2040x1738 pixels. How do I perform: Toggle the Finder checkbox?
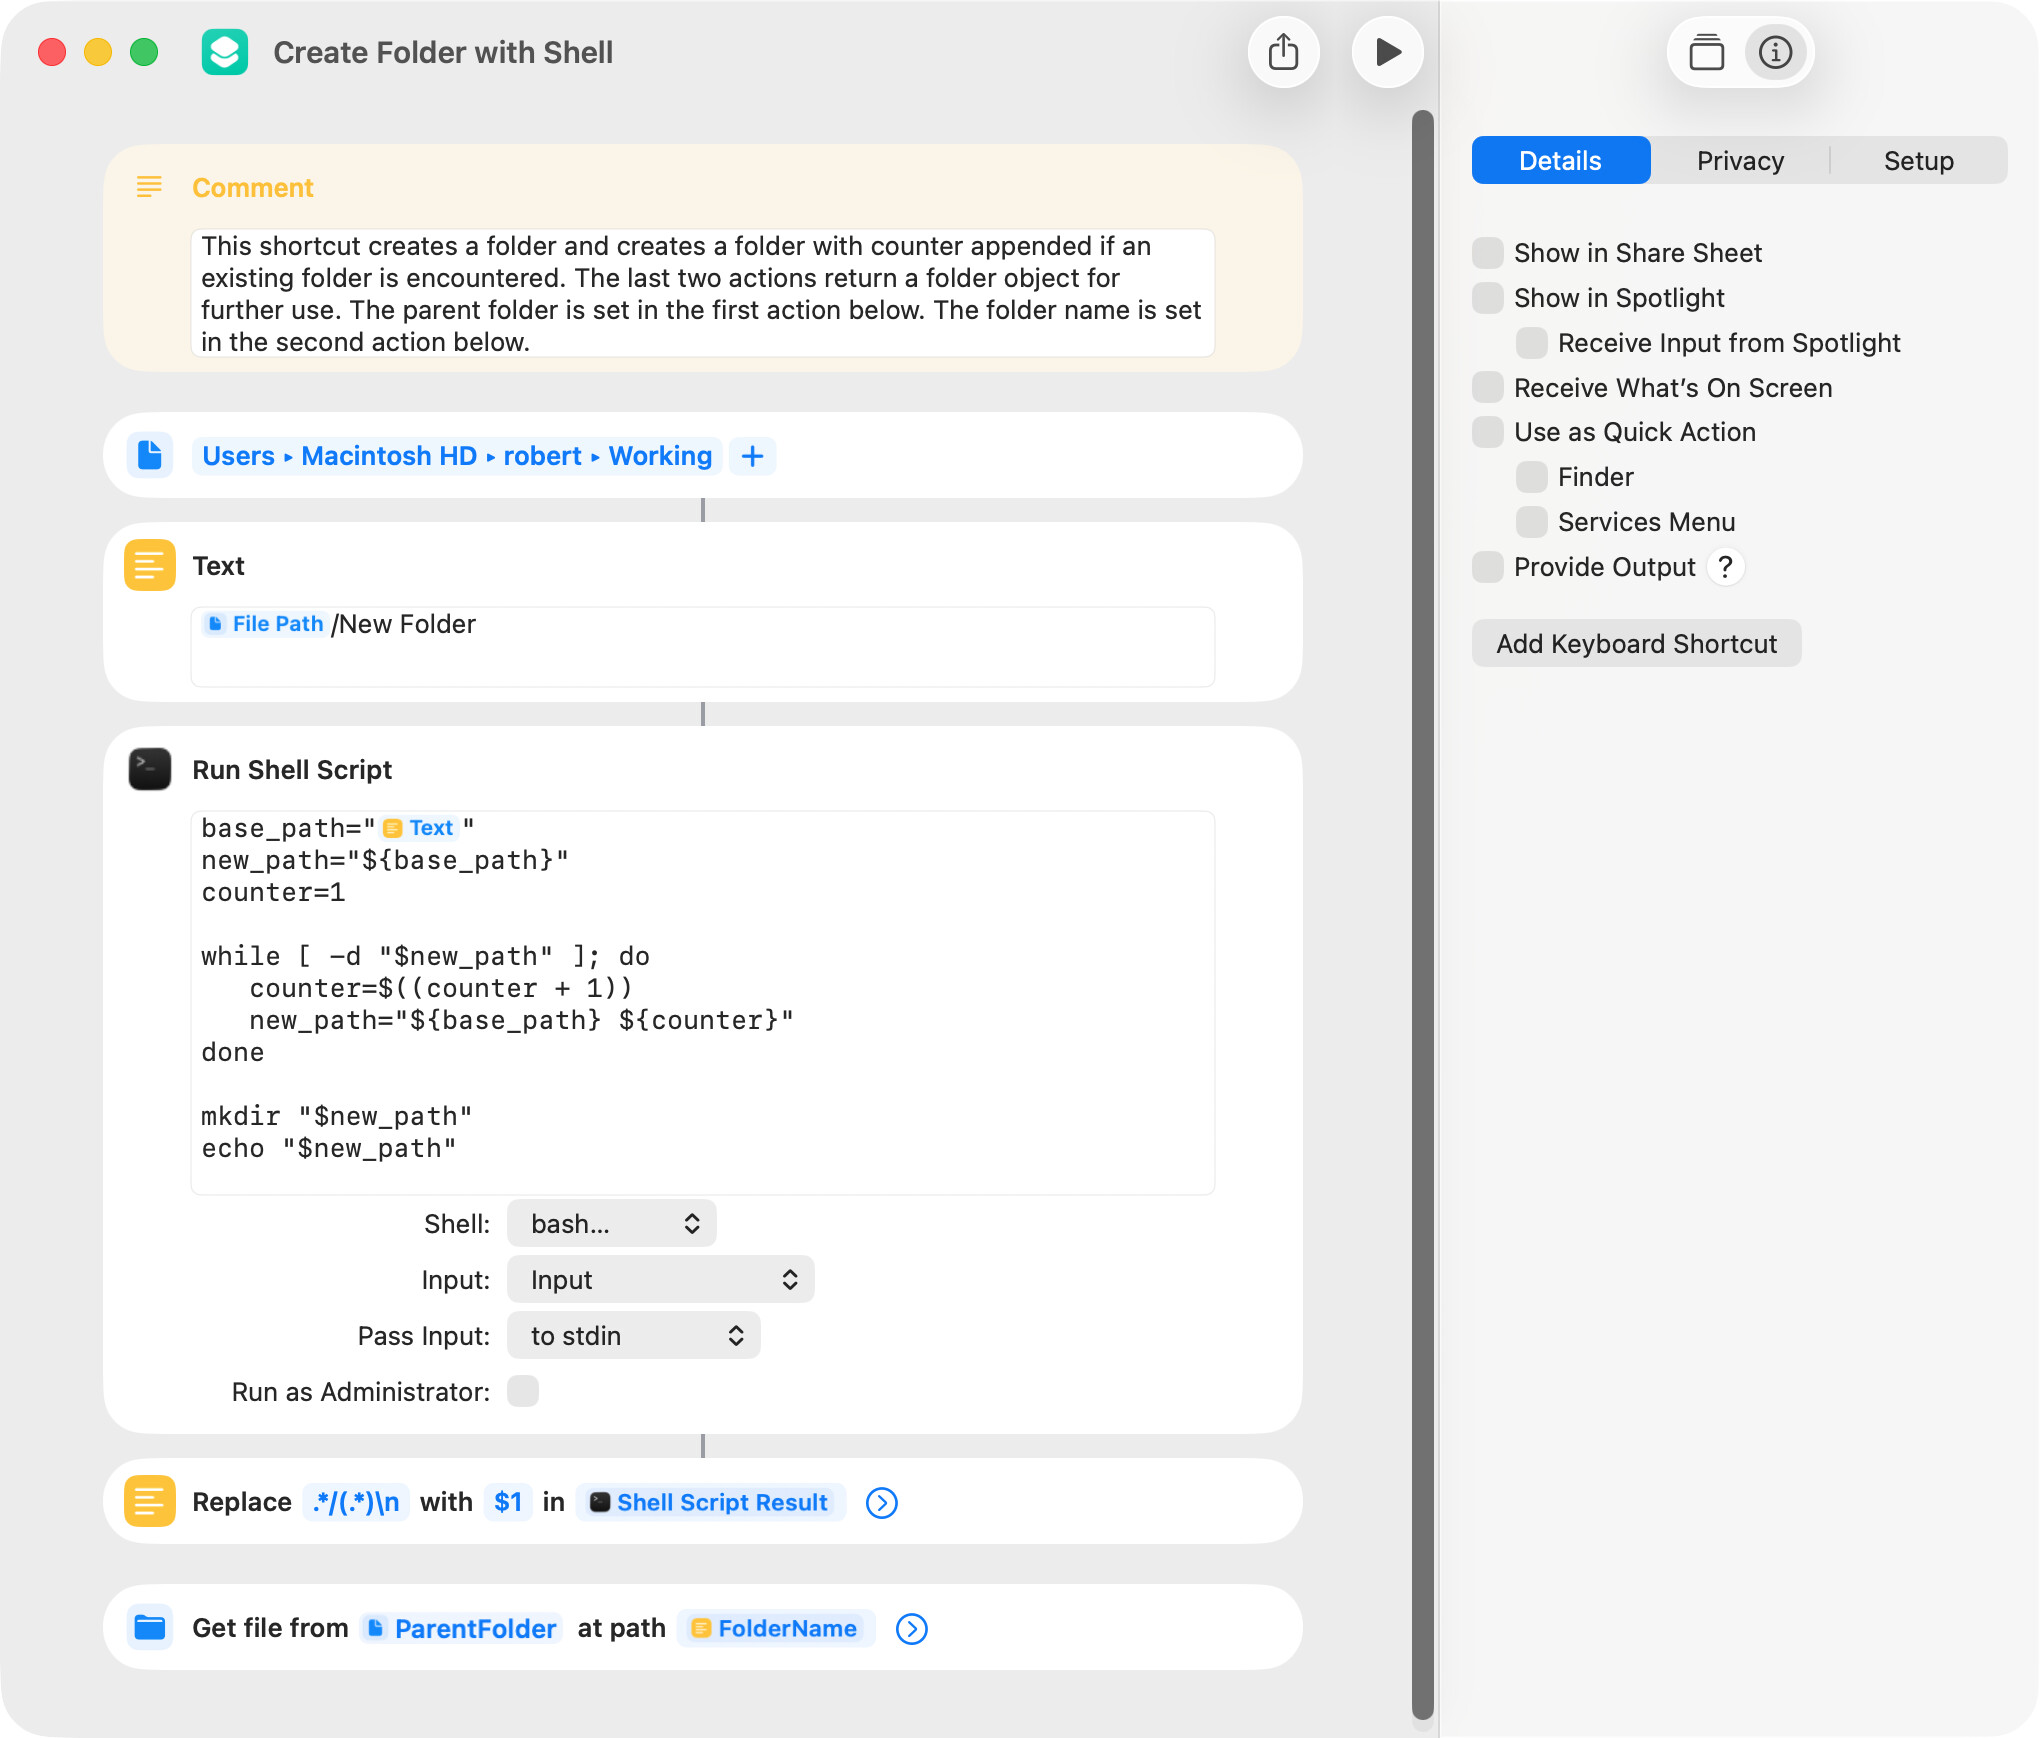[1531, 477]
